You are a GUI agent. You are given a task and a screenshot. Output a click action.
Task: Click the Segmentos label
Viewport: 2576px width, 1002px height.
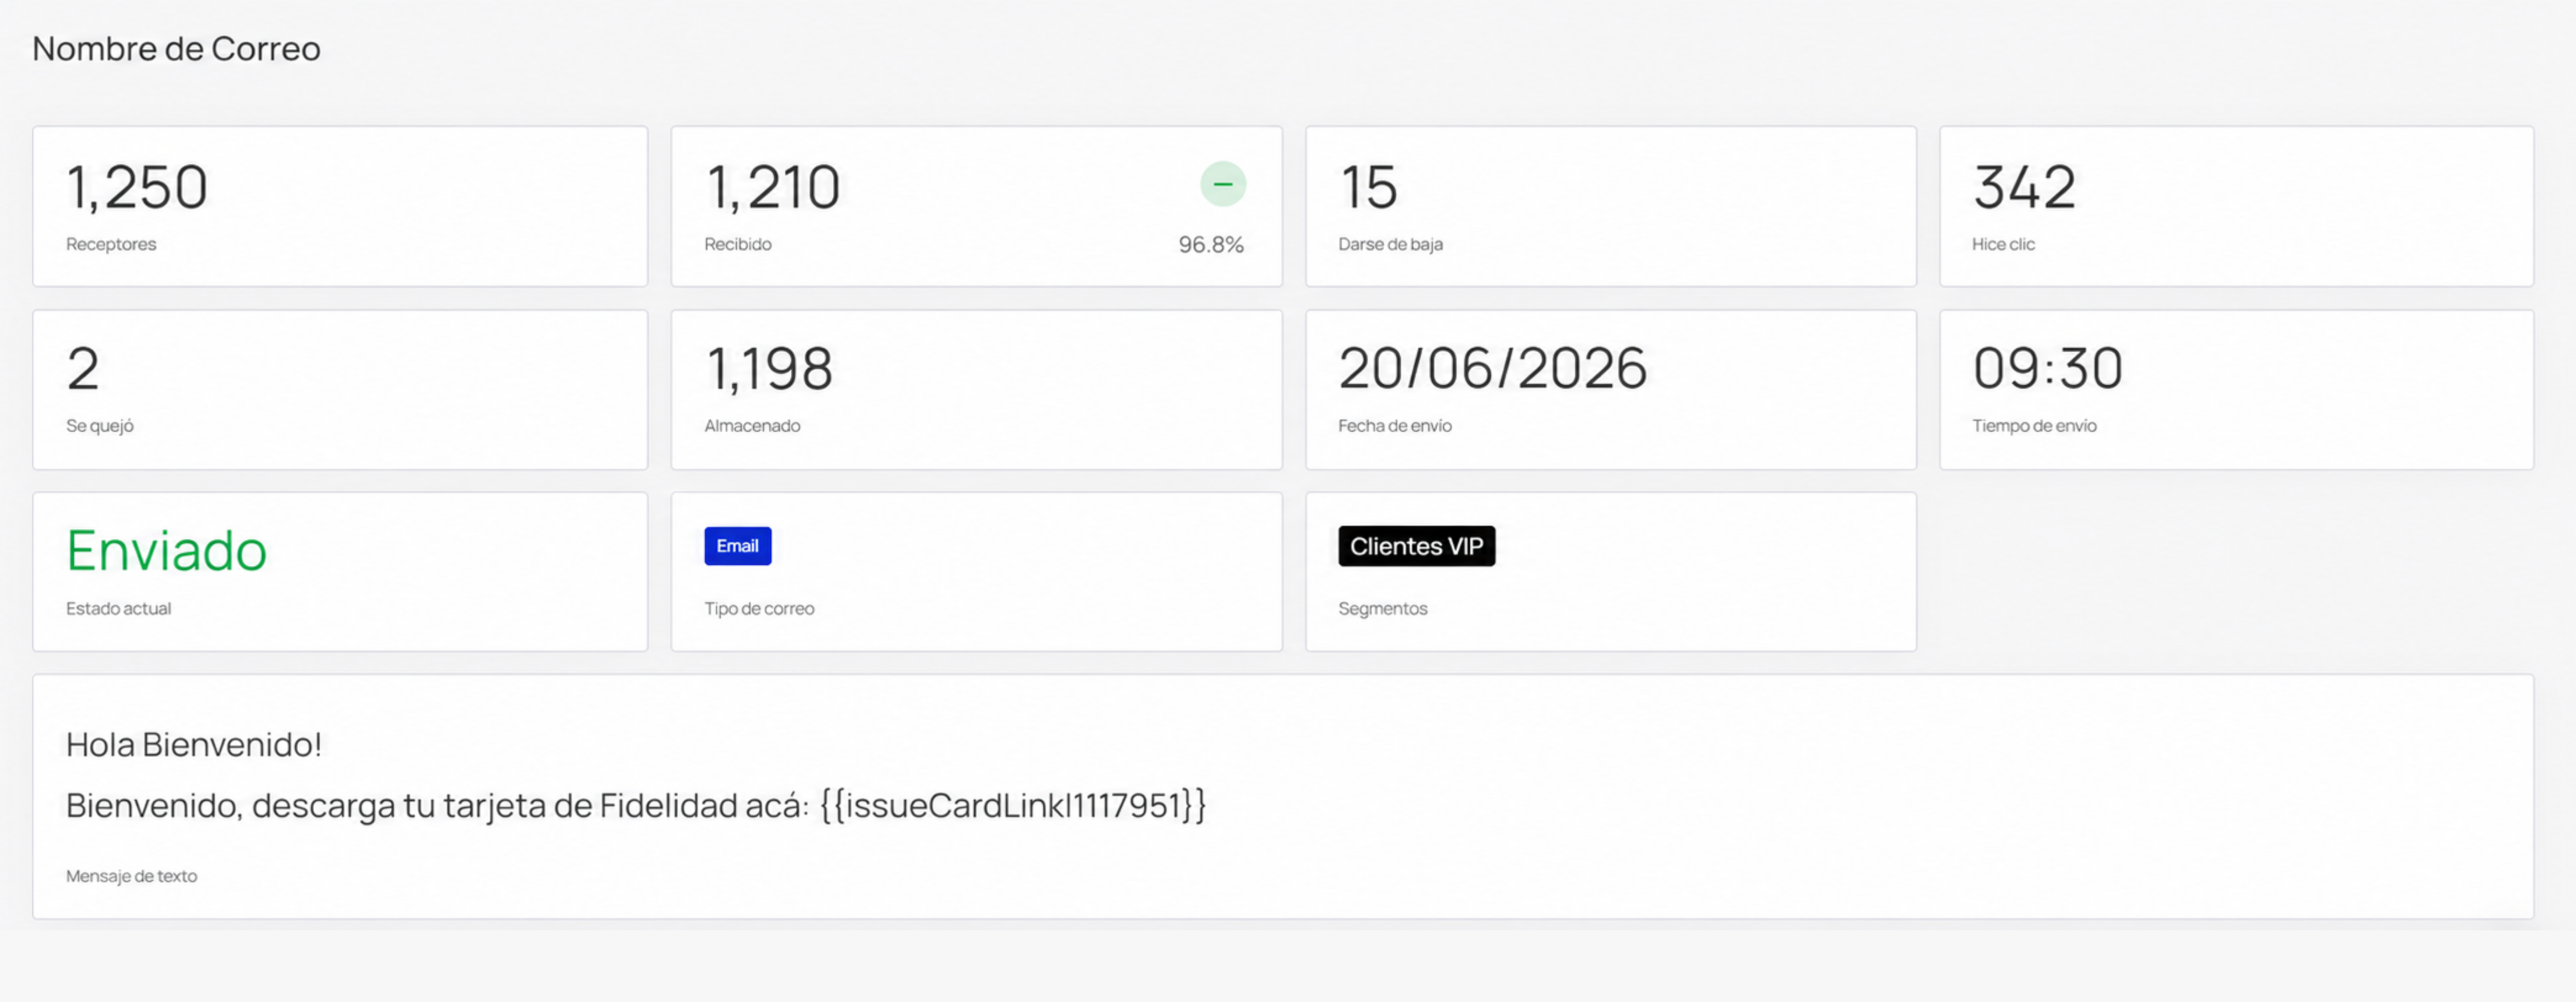click(1382, 608)
